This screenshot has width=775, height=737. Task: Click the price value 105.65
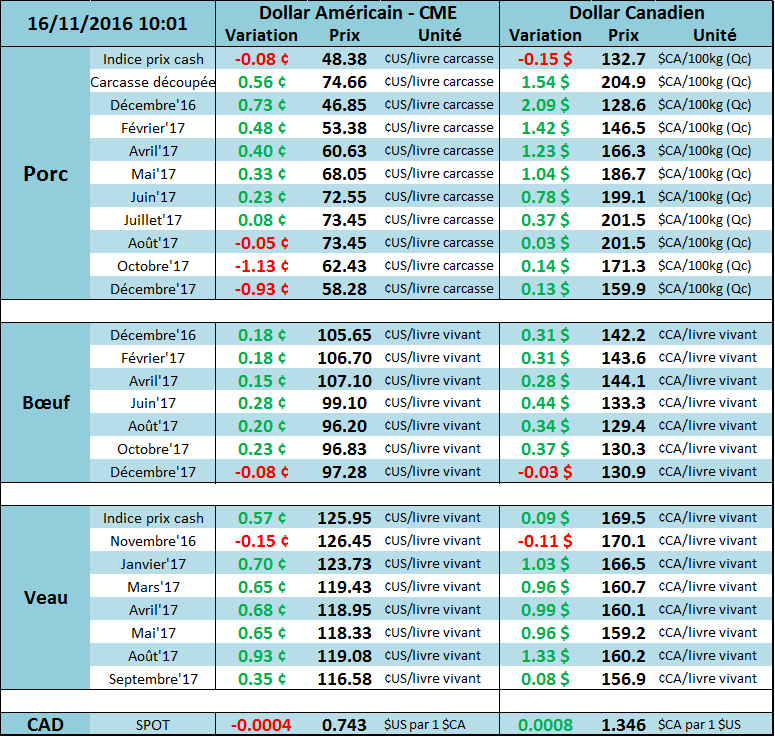[344, 335]
